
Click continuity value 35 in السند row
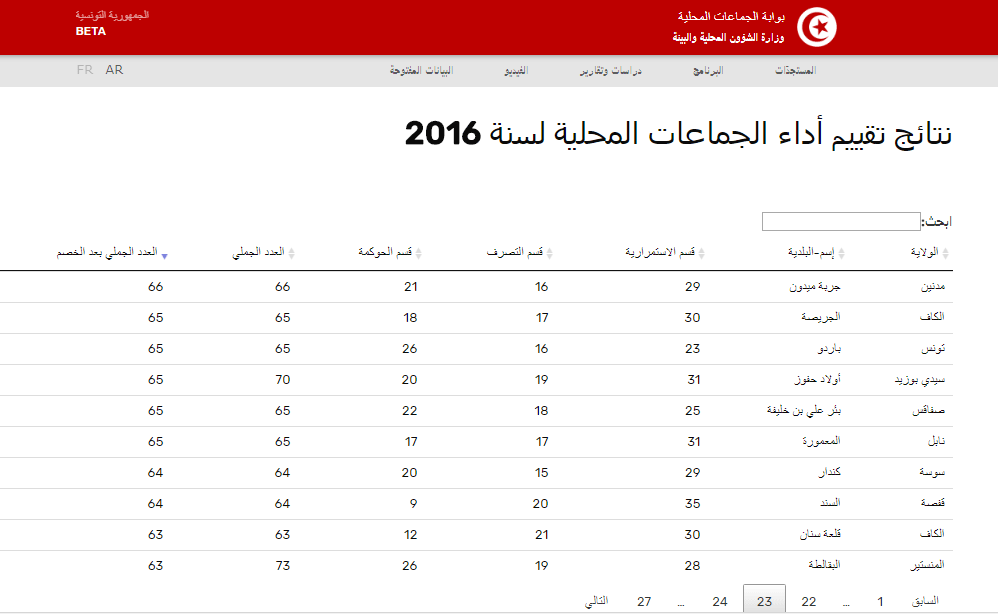pyautogui.click(x=692, y=504)
